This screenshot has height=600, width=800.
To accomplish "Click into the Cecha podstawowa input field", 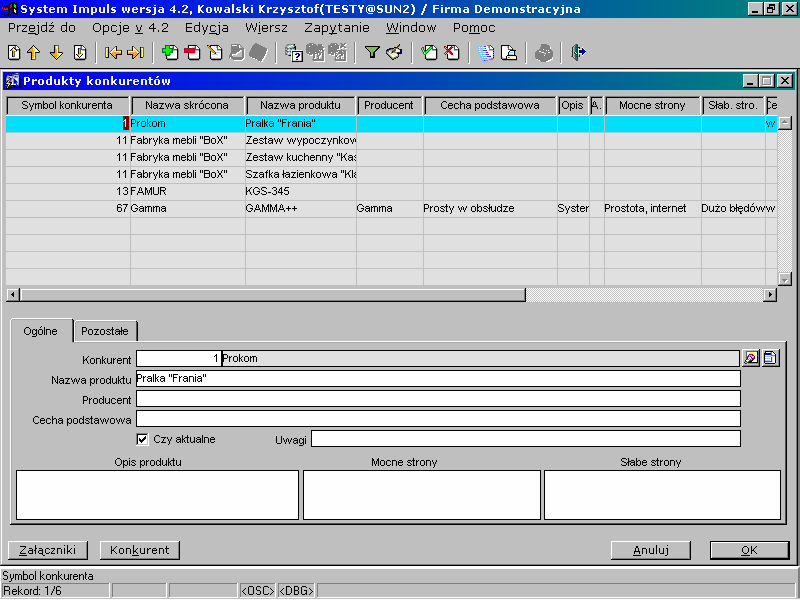I will point(438,418).
